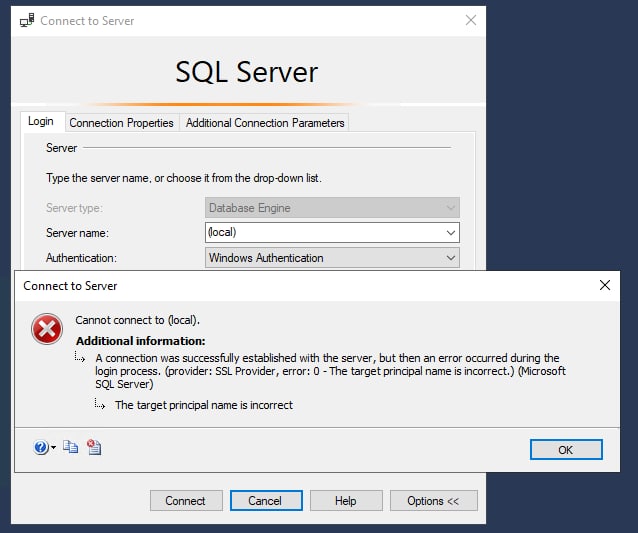Click the 'Additional information:' heading
The image size is (638, 533).
141,341
